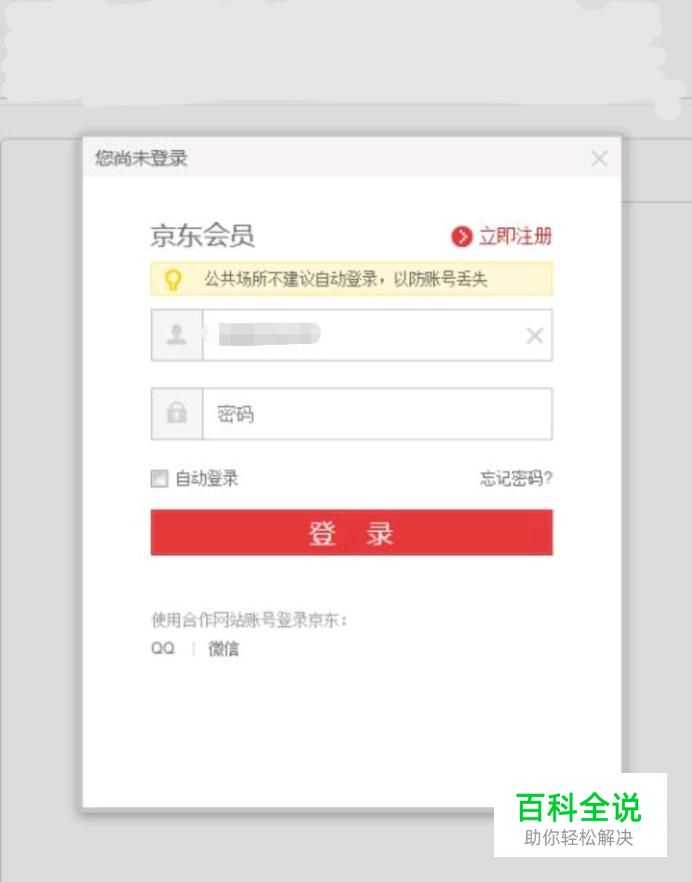
Task: Click the 京东会员 heading
Action: point(202,235)
